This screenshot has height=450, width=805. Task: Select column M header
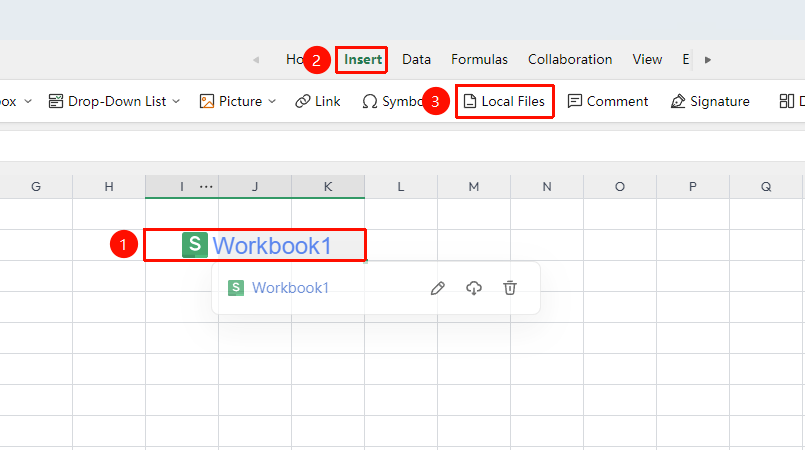click(474, 187)
